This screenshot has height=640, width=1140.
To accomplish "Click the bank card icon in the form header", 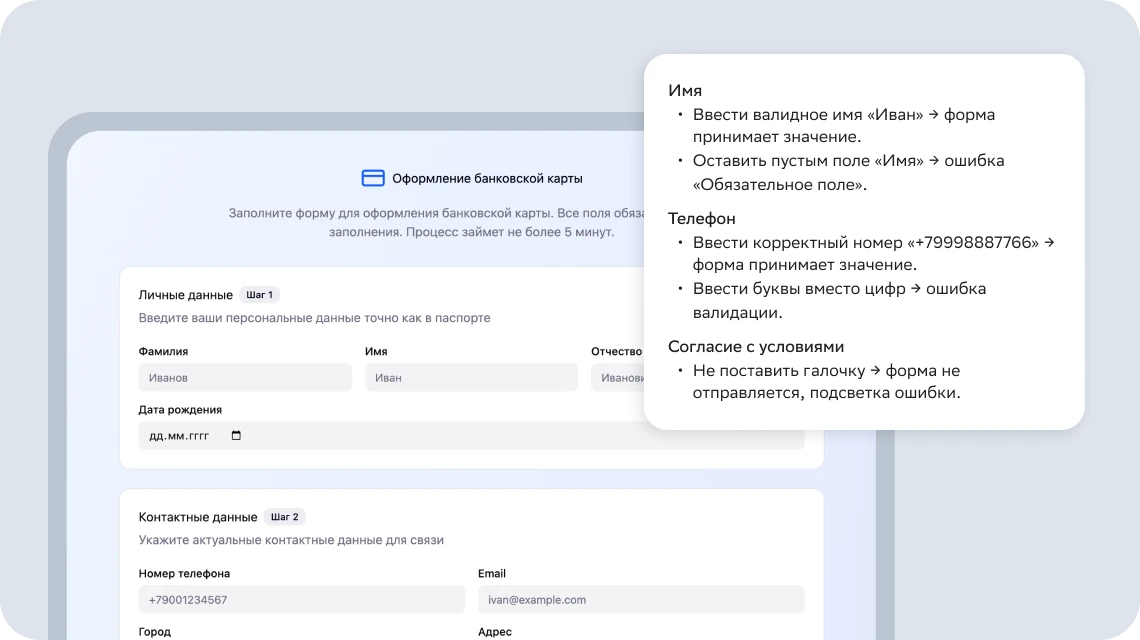I will tap(373, 178).
